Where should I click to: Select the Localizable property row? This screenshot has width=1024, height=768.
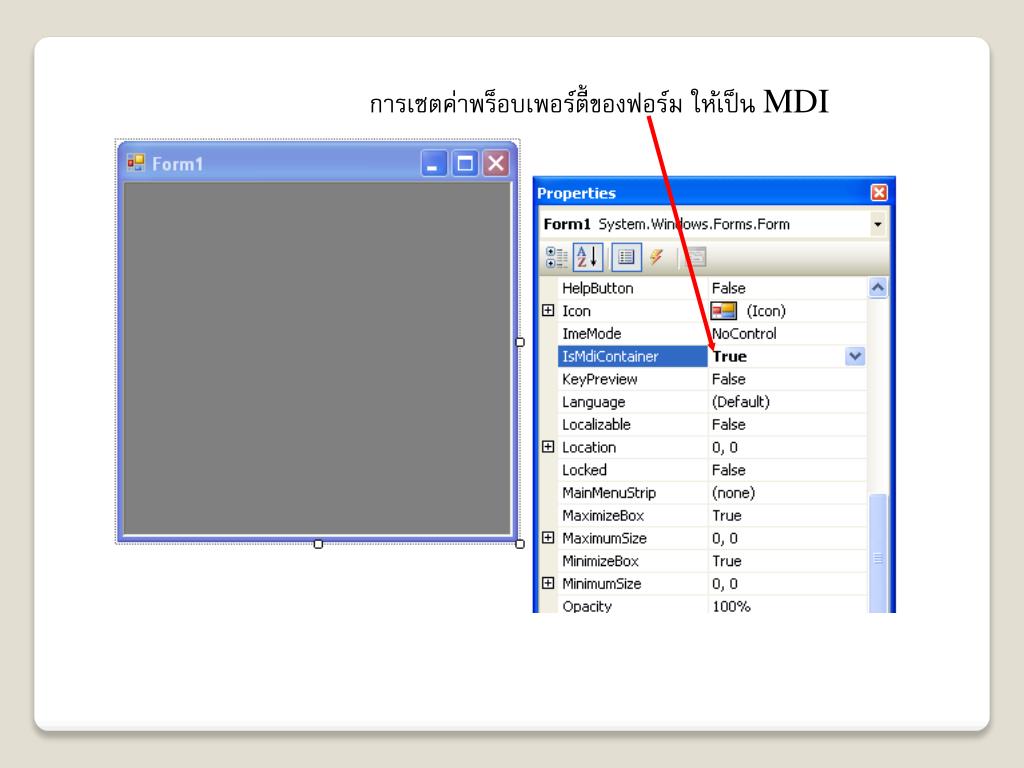point(712,424)
